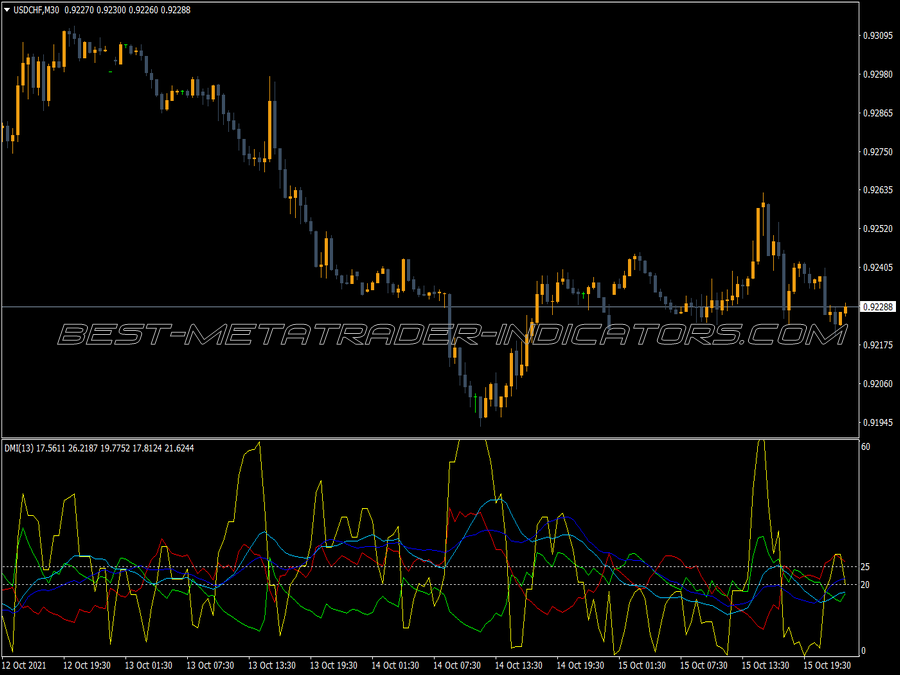900x675 pixels.
Task: Click price axis value 0.92520
Action: pos(878,228)
